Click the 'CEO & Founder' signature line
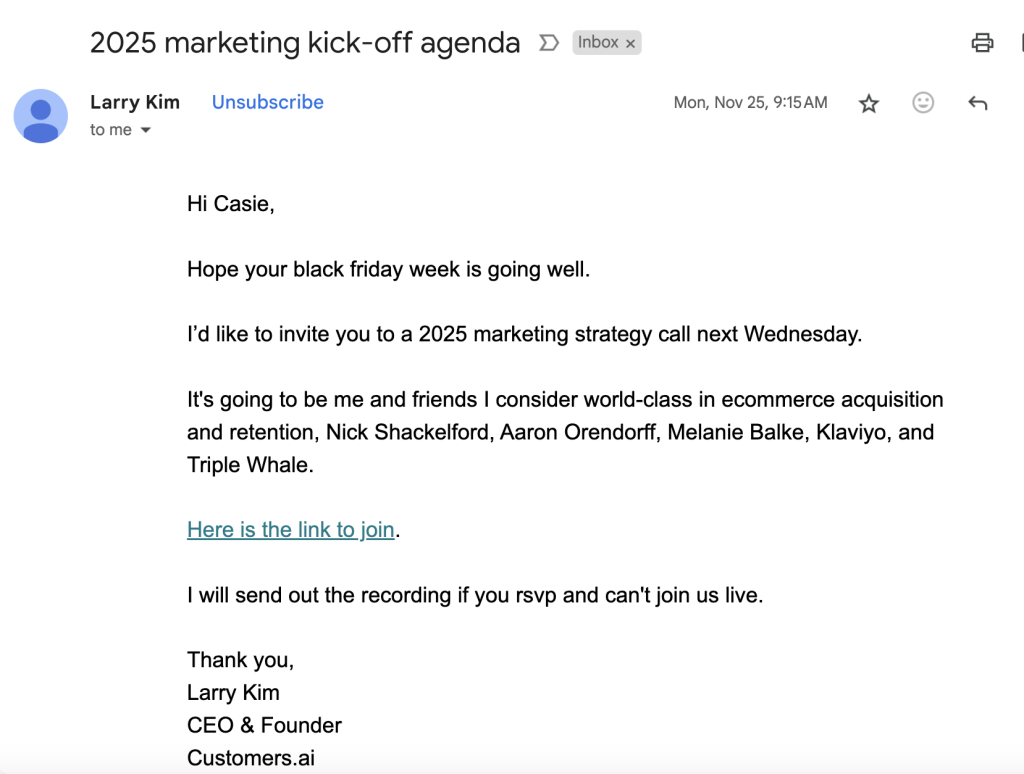 (264, 725)
